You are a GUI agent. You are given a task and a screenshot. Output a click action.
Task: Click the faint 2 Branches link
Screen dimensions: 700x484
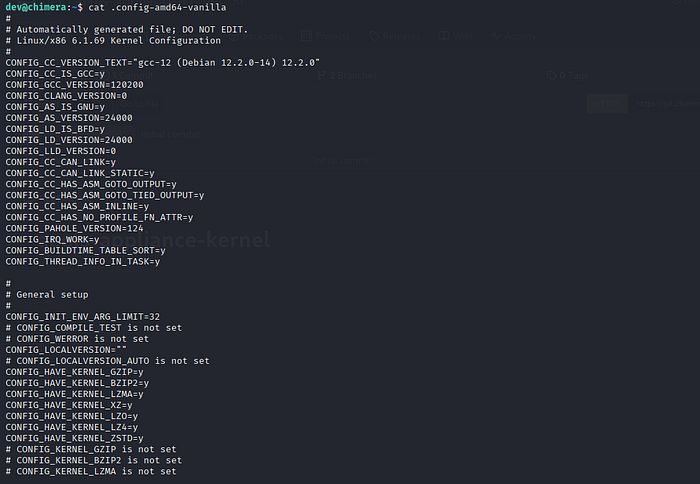[x=346, y=74]
